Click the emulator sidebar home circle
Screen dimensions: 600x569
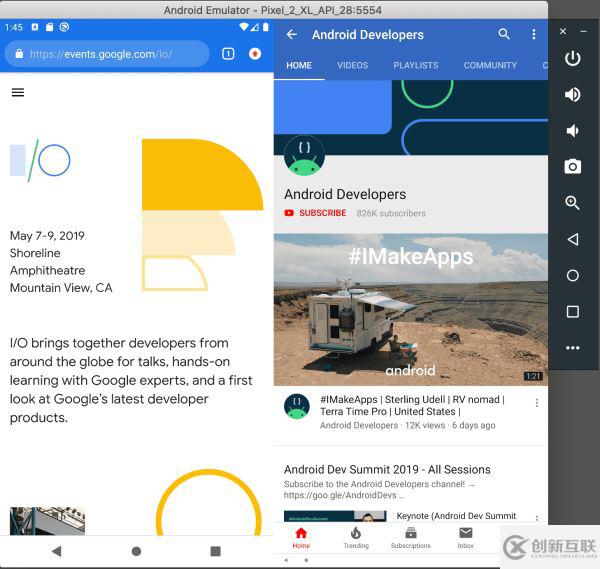pos(572,275)
